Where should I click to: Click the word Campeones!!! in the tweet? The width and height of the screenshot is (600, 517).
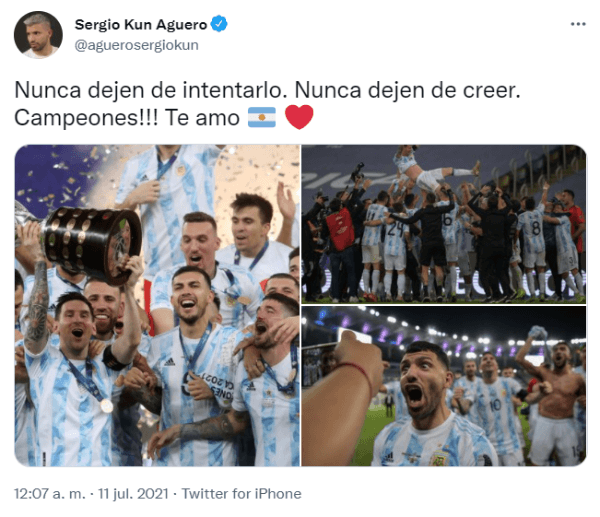(86, 117)
